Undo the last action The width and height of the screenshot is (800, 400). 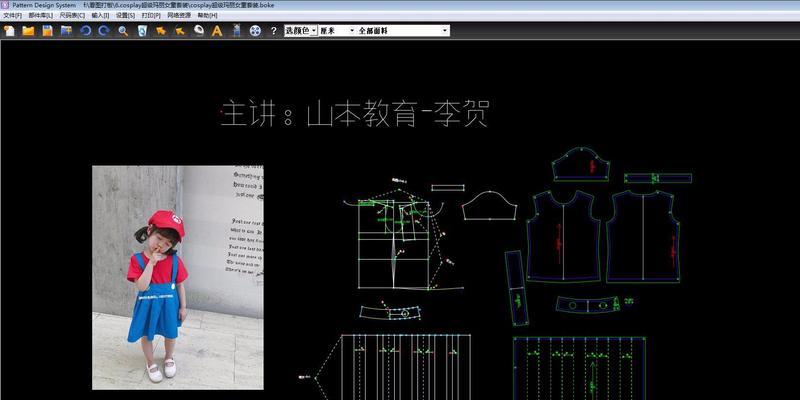[85, 31]
